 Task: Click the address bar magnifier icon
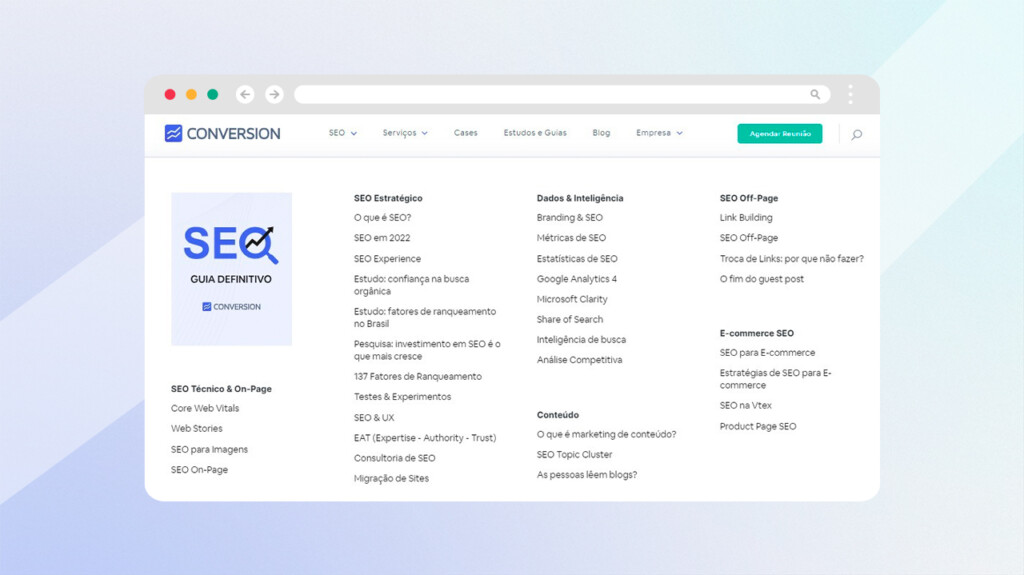[815, 94]
